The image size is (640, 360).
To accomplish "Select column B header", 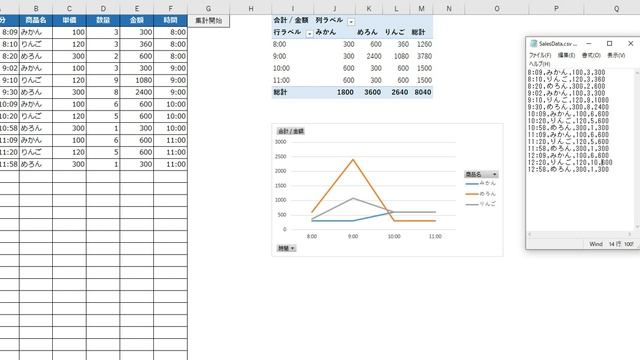I will (36, 8).
